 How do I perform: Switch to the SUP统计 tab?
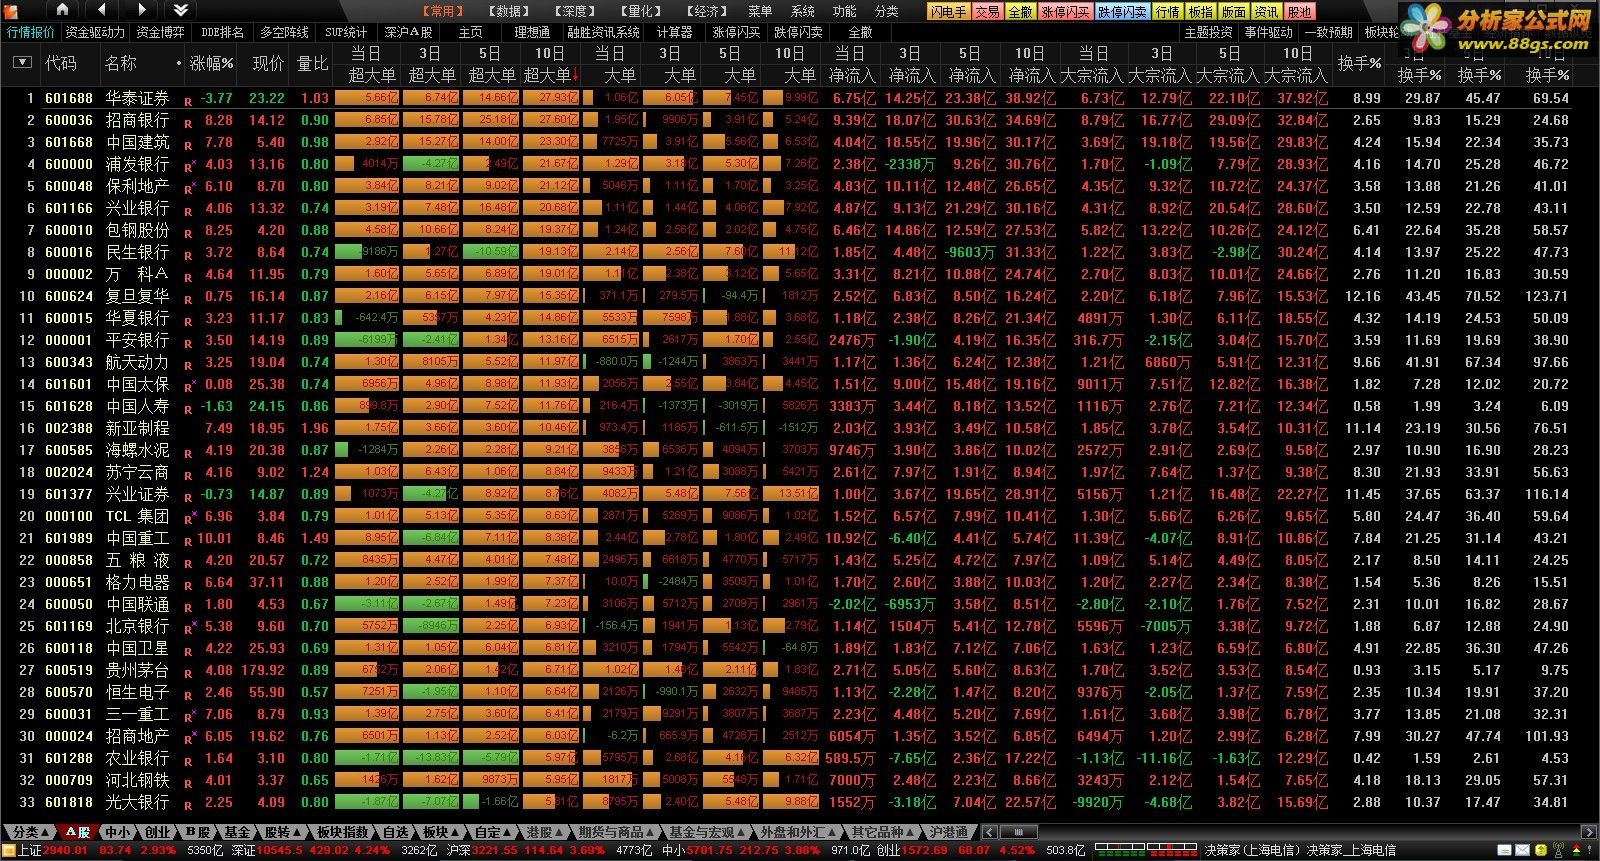click(346, 32)
